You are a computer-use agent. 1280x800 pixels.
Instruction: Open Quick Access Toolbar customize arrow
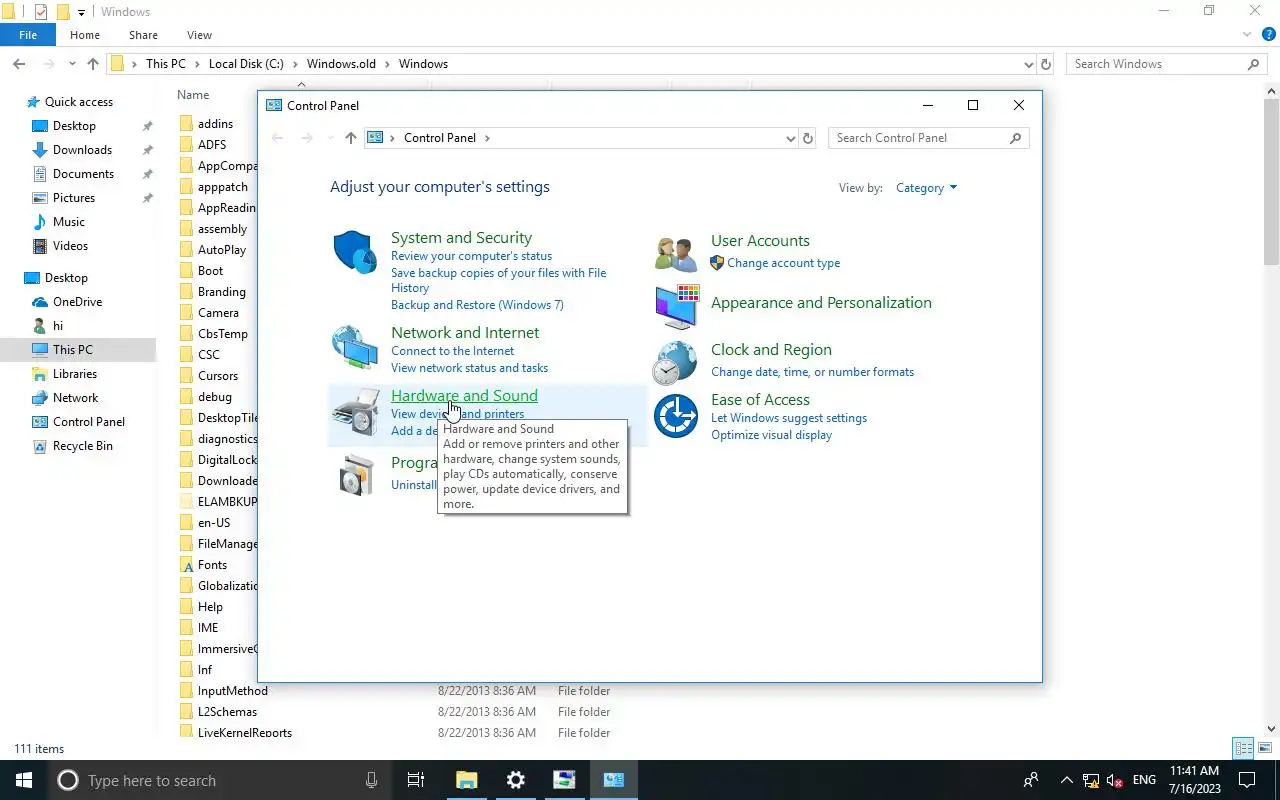coord(82,12)
